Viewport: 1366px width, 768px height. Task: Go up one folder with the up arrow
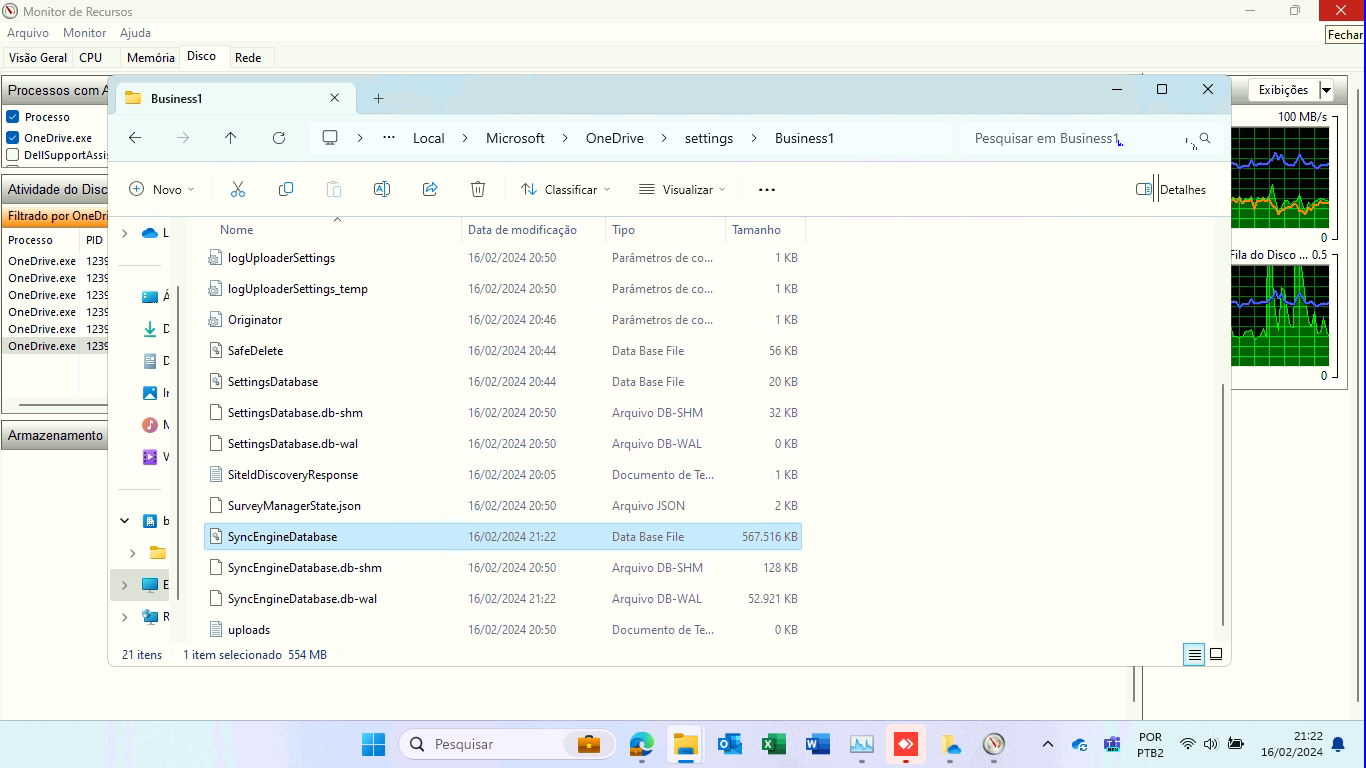pyautogui.click(x=231, y=138)
